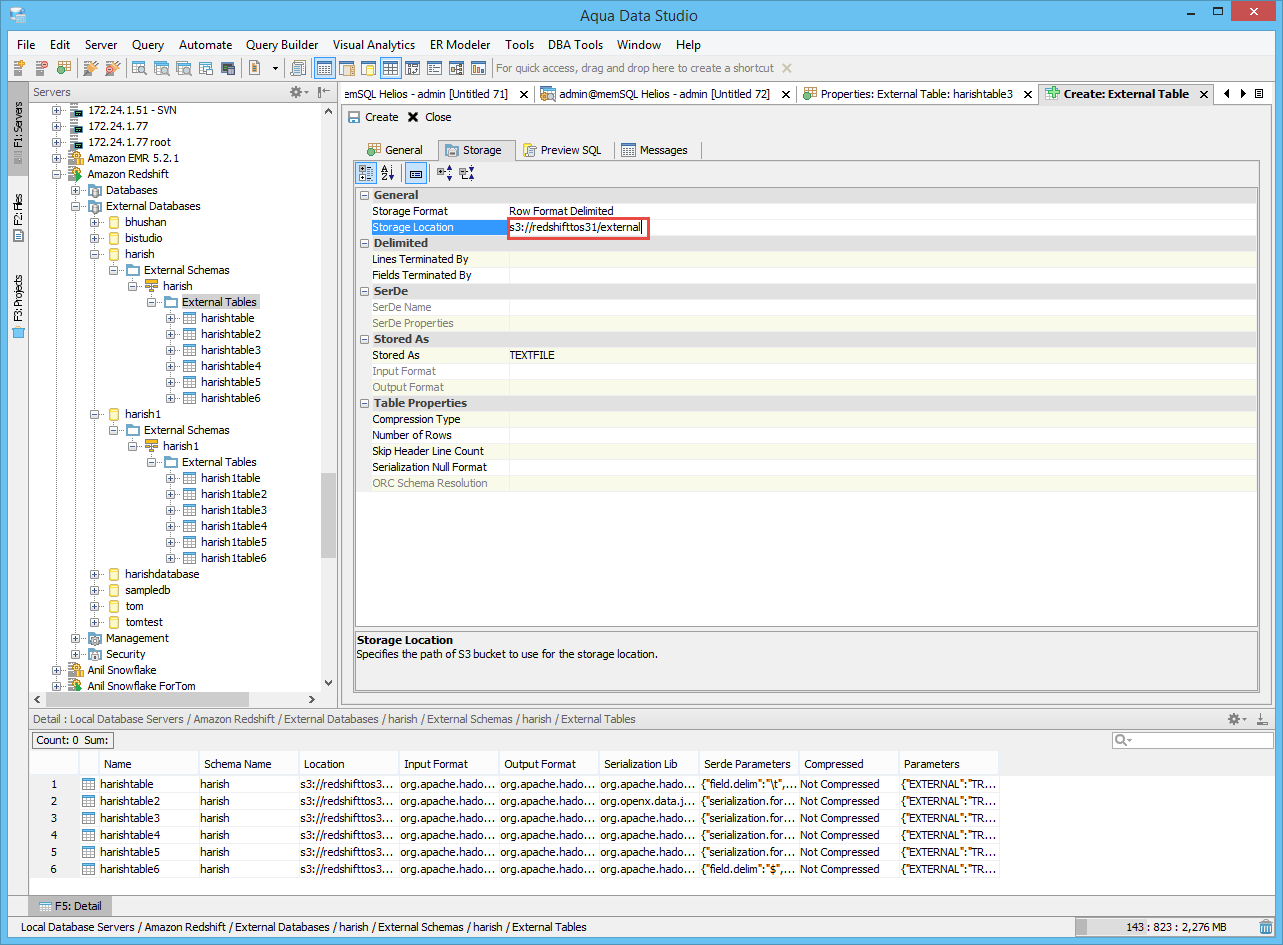This screenshot has height=945, width=1283.
Task: Open the Visual Analytics menu
Action: [x=374, y=45]
